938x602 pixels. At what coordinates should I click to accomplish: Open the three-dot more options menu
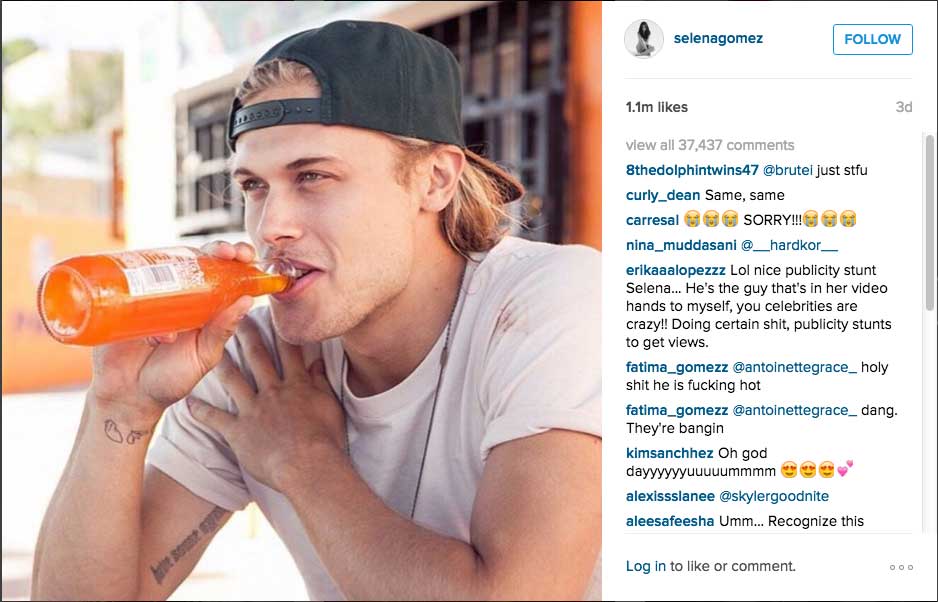coord(901,567)
